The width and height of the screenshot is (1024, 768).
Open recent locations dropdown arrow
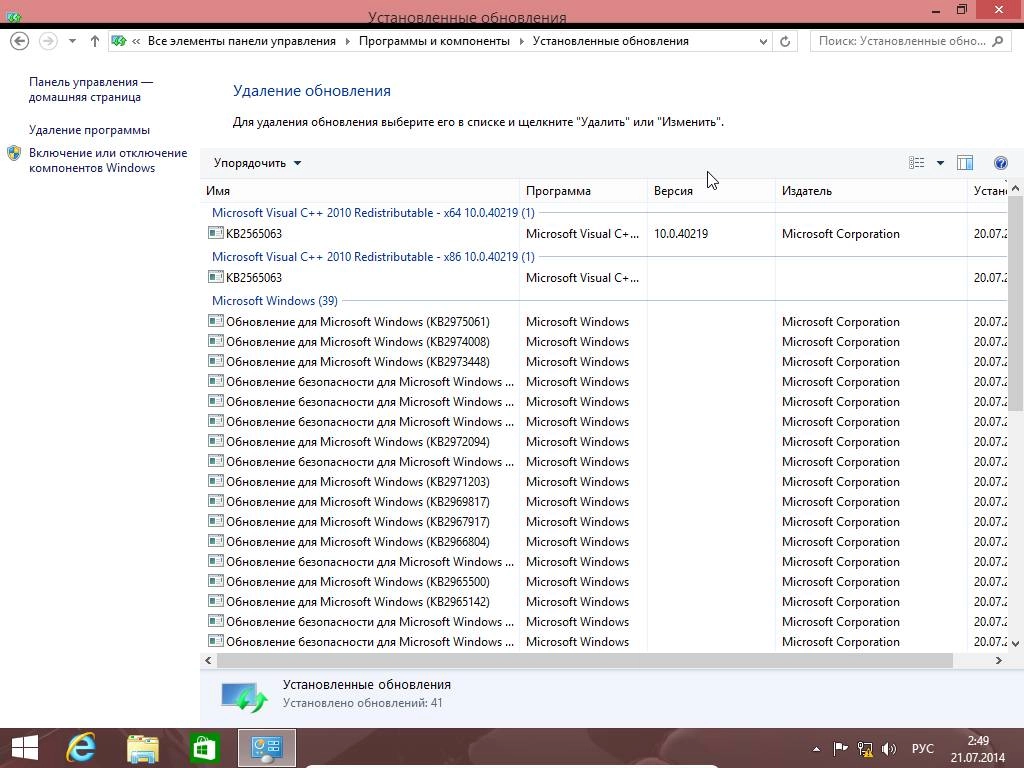(x=72, y=41)
